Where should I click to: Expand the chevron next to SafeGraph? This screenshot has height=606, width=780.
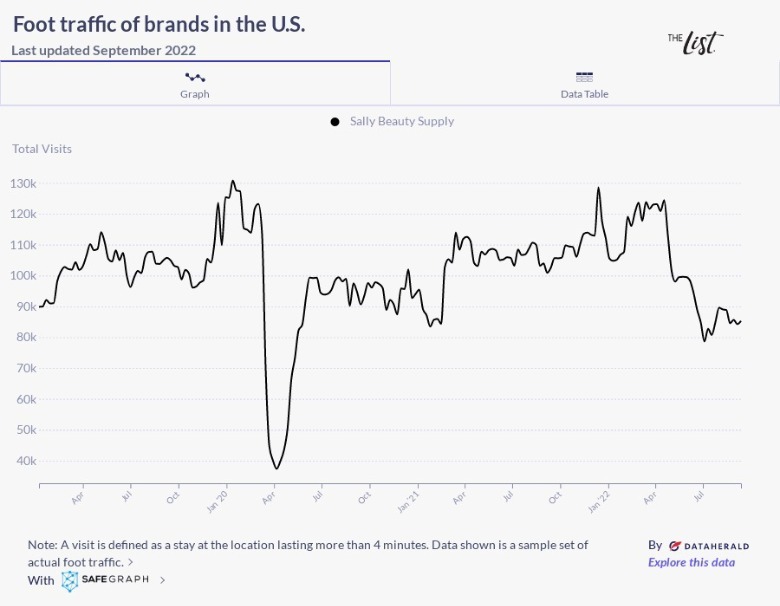tap(163, 580)
